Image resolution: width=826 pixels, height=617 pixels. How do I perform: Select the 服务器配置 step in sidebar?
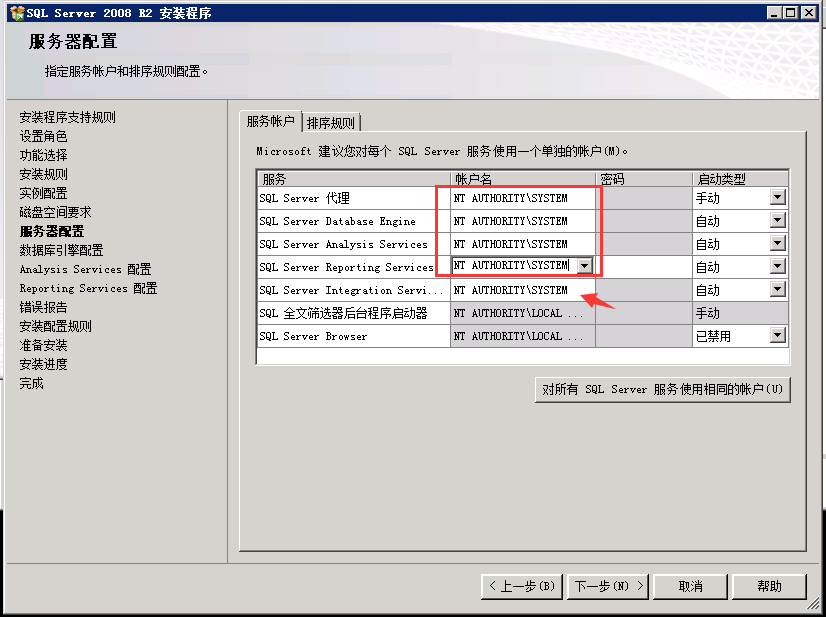[x=52, y=231]
